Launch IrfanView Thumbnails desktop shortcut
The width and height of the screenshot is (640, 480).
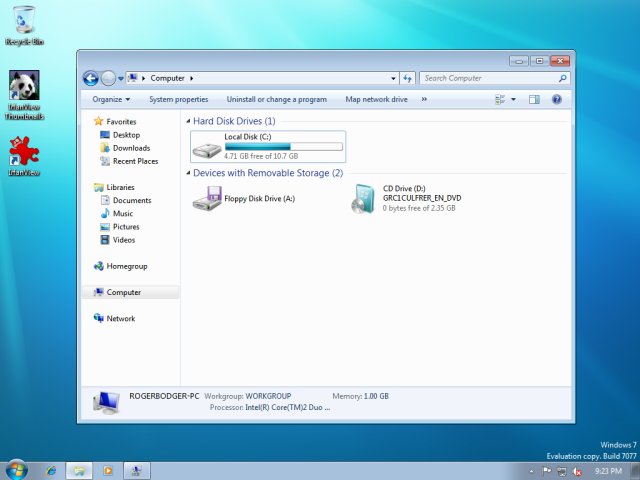pos(24,95)
